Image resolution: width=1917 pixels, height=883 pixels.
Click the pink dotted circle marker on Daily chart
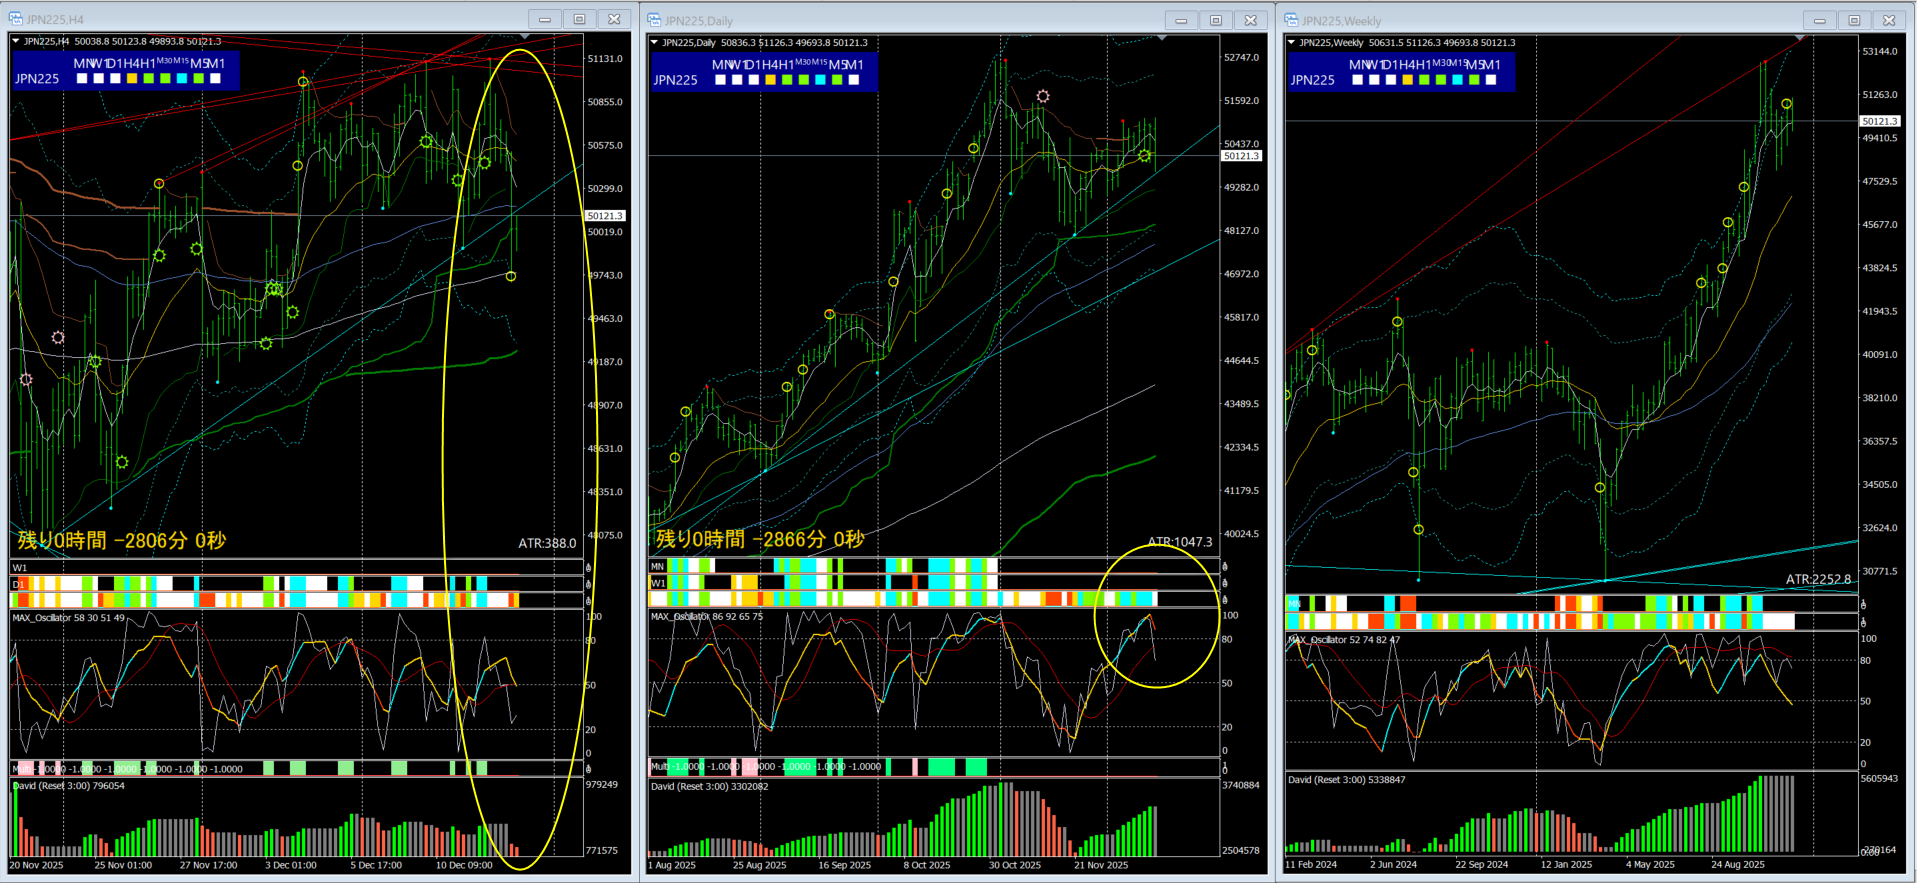(1043, 96)
